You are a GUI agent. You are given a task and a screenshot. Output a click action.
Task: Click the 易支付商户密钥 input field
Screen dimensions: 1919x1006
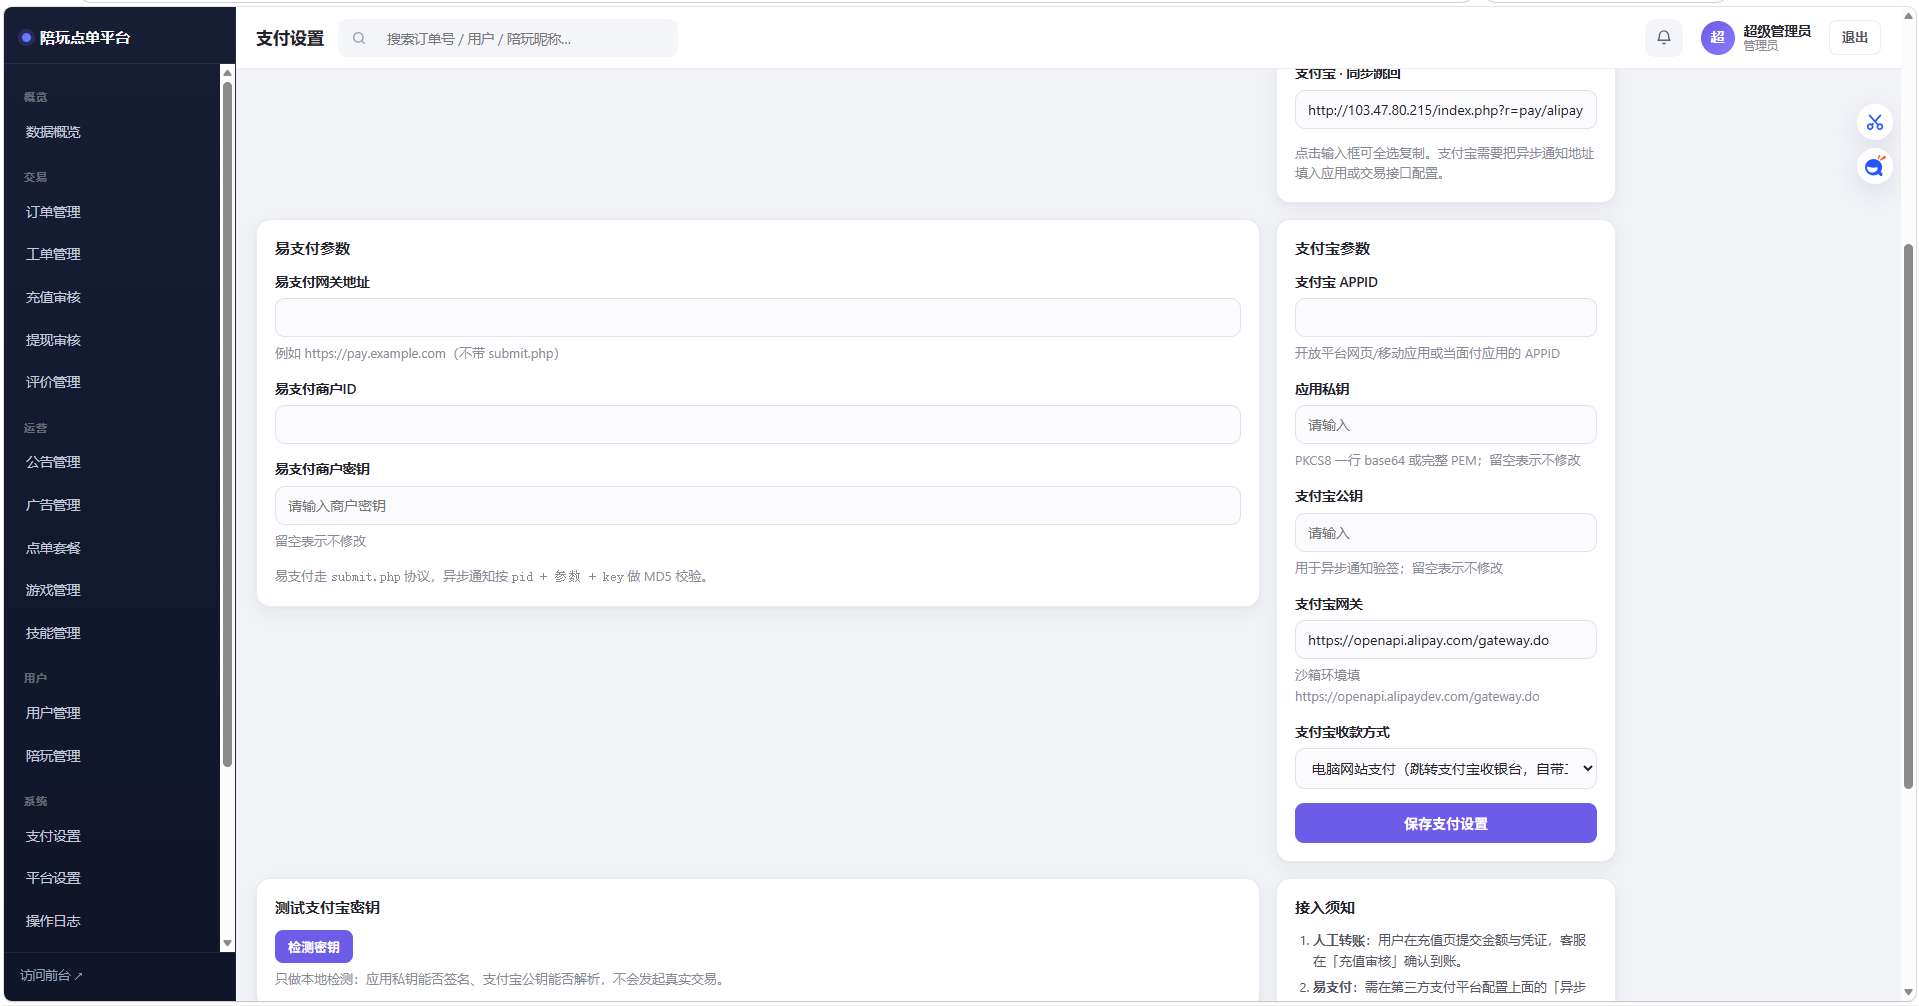pyautogui.click(x=757, y=506)
